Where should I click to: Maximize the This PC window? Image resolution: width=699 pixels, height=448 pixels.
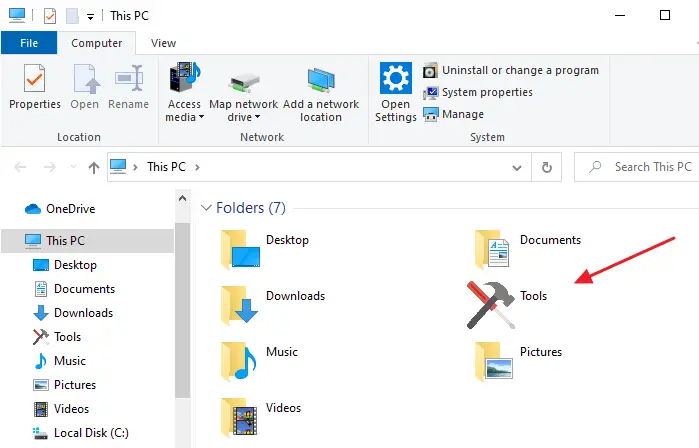pos(665,15)
